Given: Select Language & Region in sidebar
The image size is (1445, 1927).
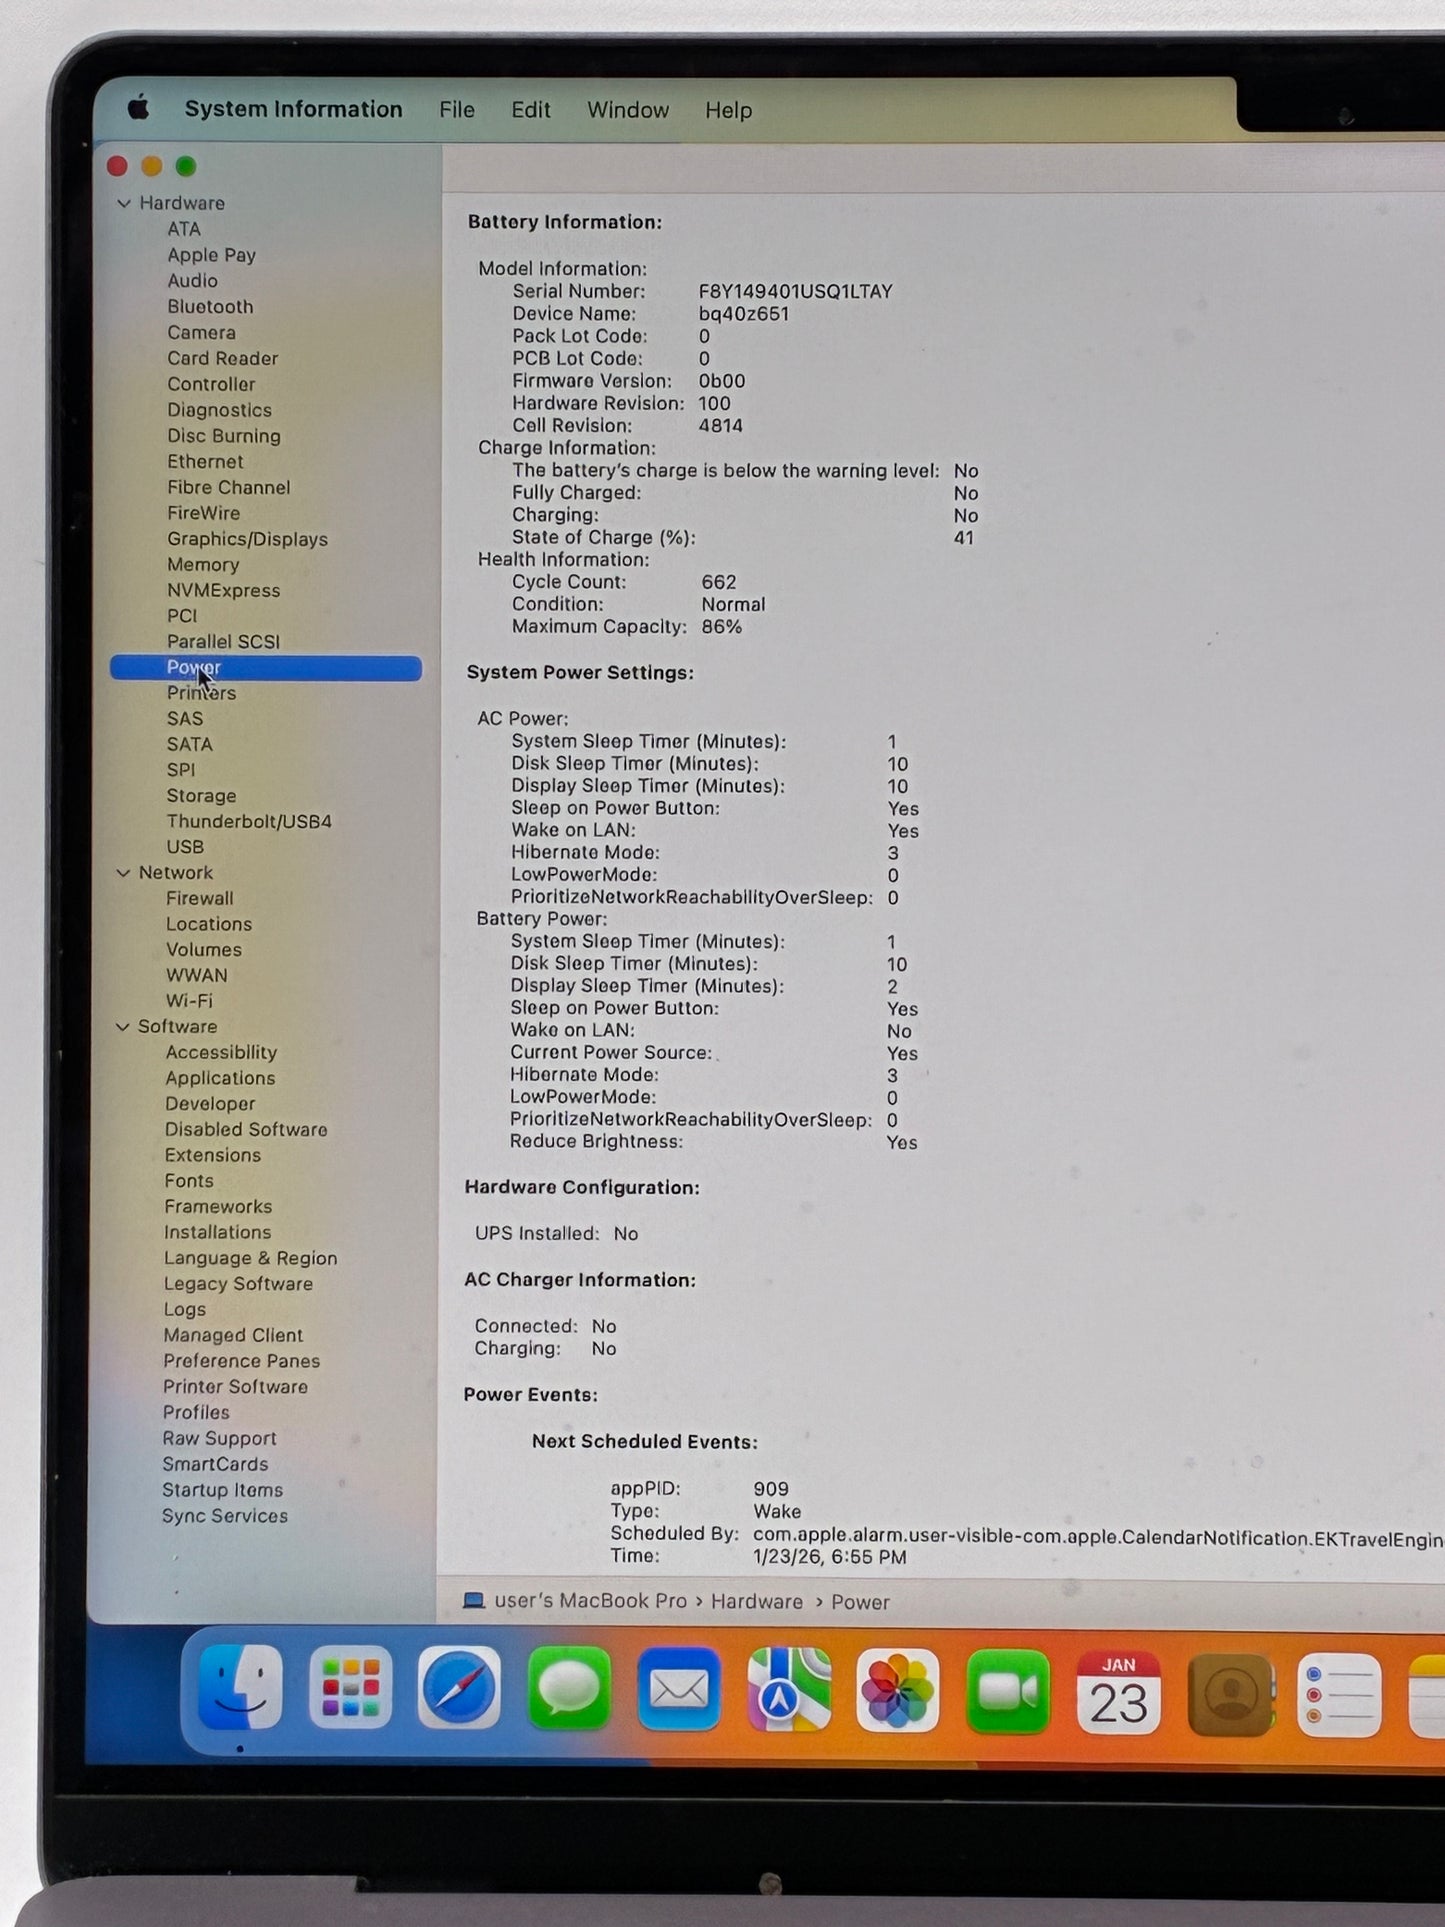Looking at the screenshot, I should click(x=251, y=1258).
